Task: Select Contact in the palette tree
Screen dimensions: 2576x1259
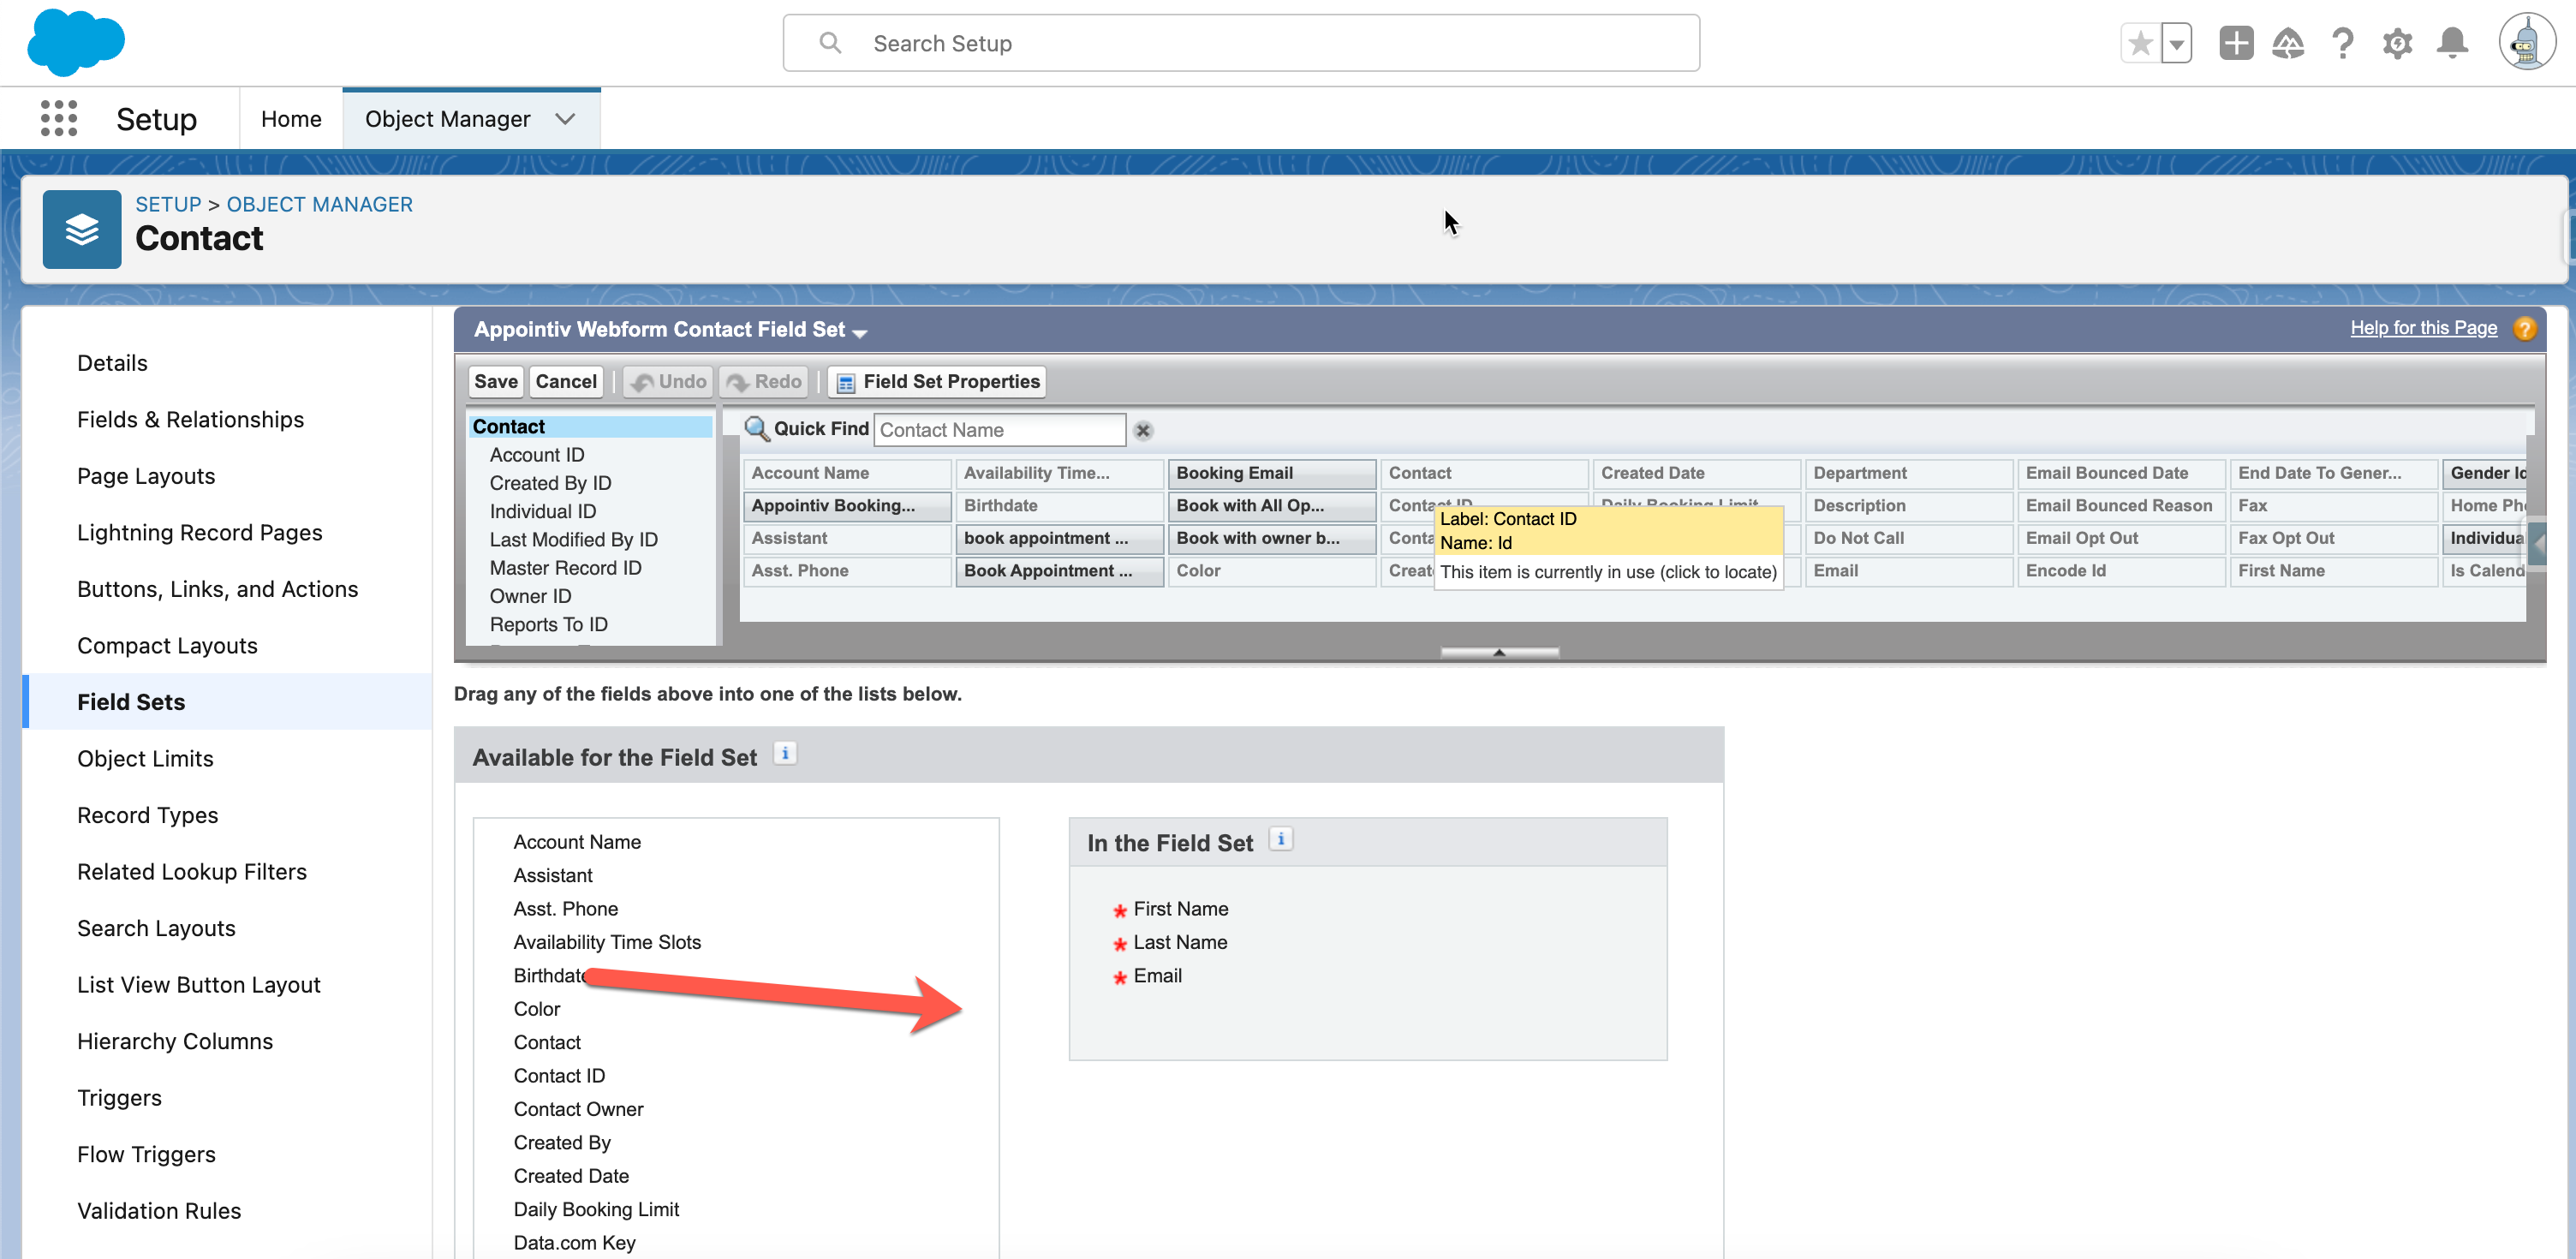Action: (x=590, y=427)
